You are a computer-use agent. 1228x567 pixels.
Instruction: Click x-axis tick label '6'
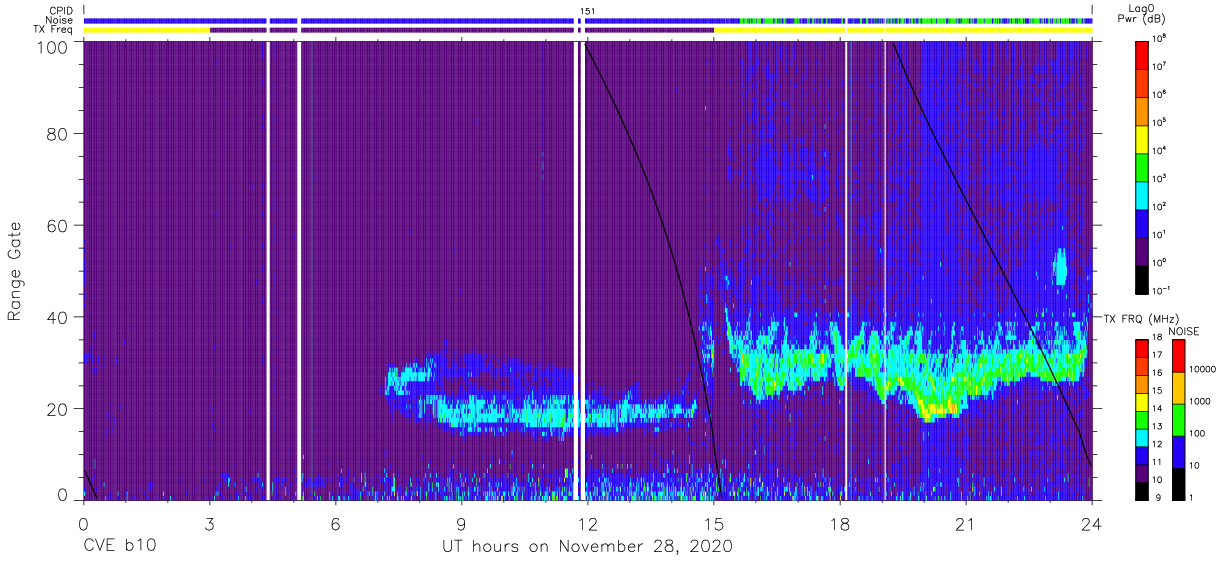click(x=335, y=523)
